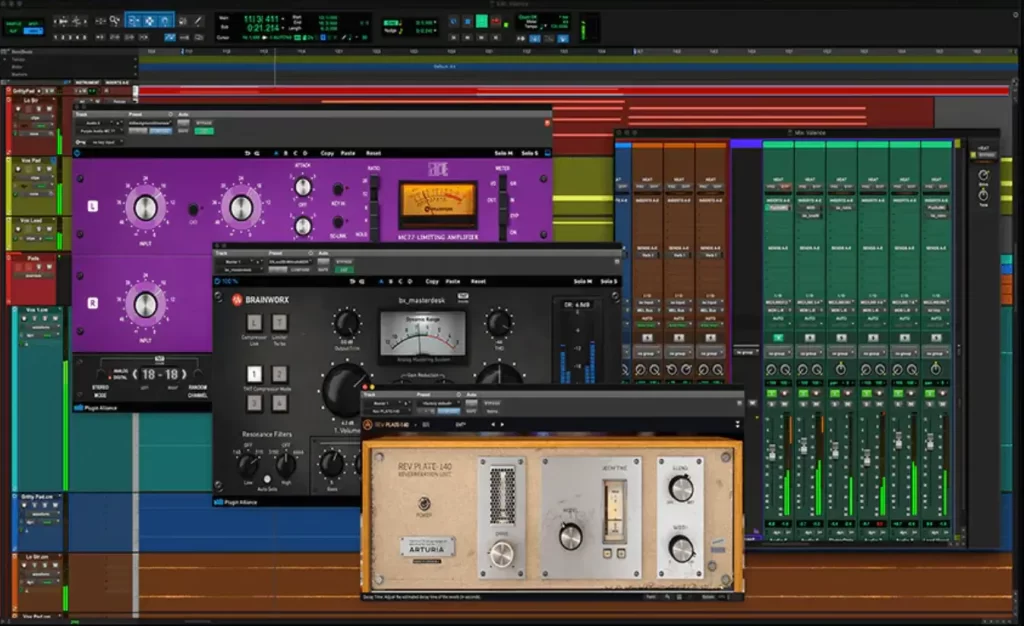Click the Decay Time selector on Rev Plate-140

coord(614,512)
